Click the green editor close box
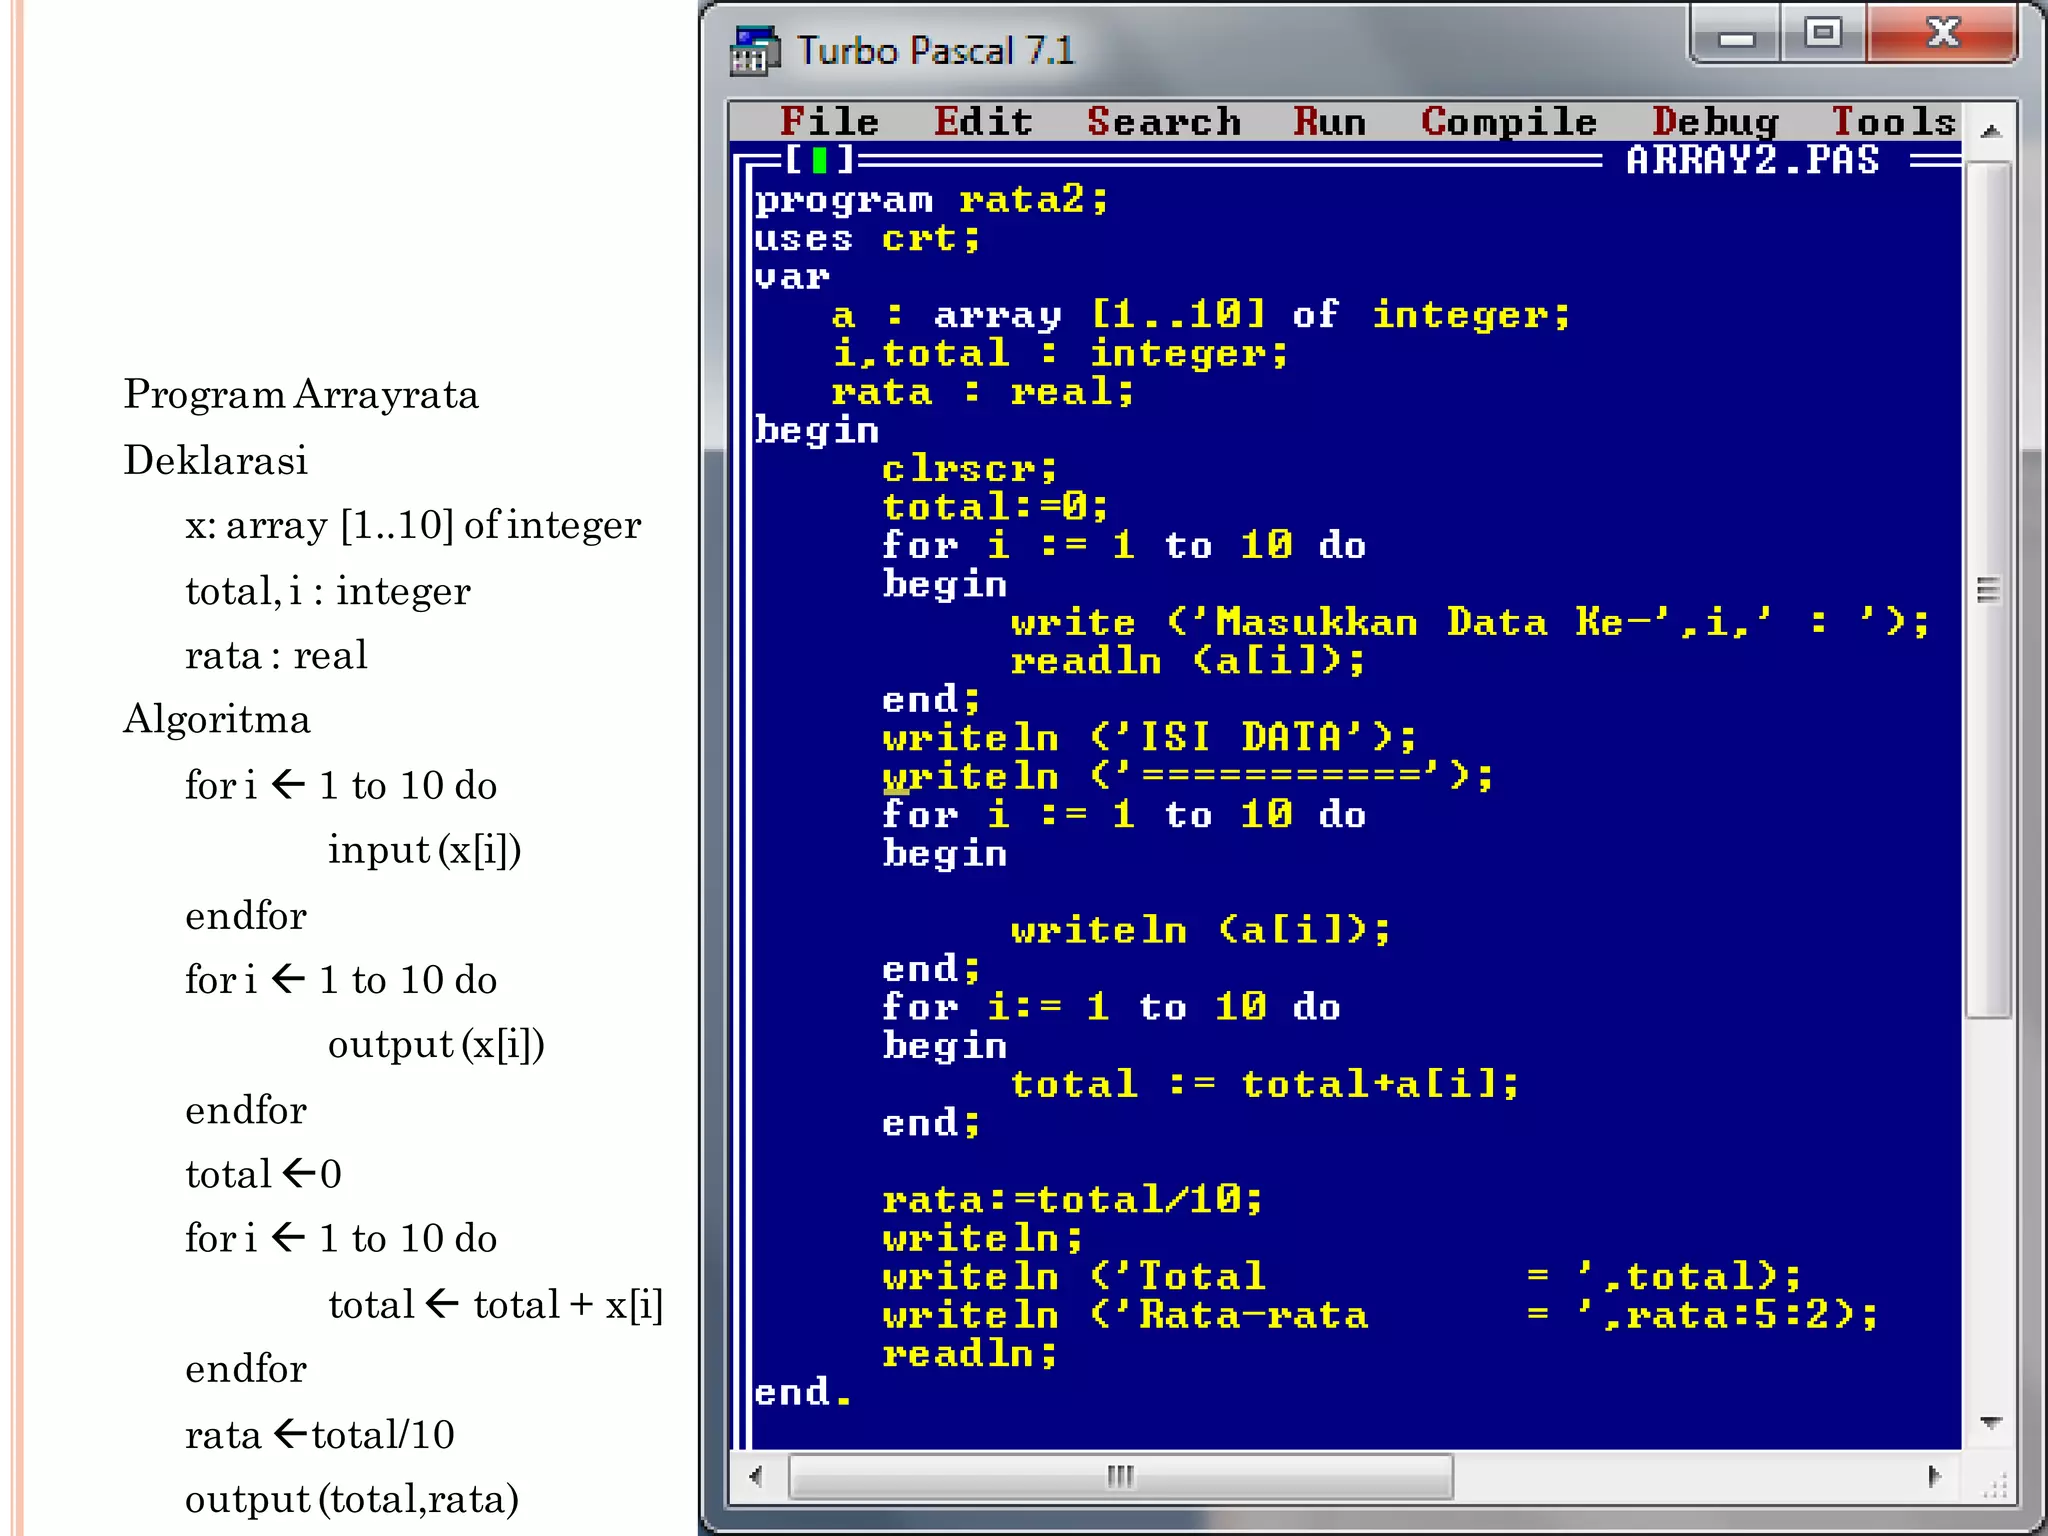The image size is (2048, 1536). click(x=820, y=159)
